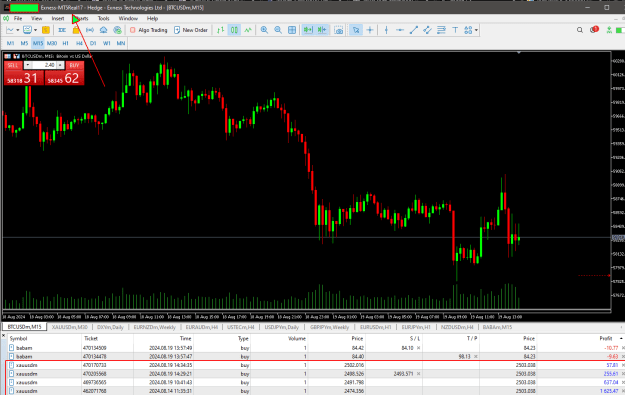Click the red BUY one-click button
Screen dimensions: 625x395
point(75,65)
